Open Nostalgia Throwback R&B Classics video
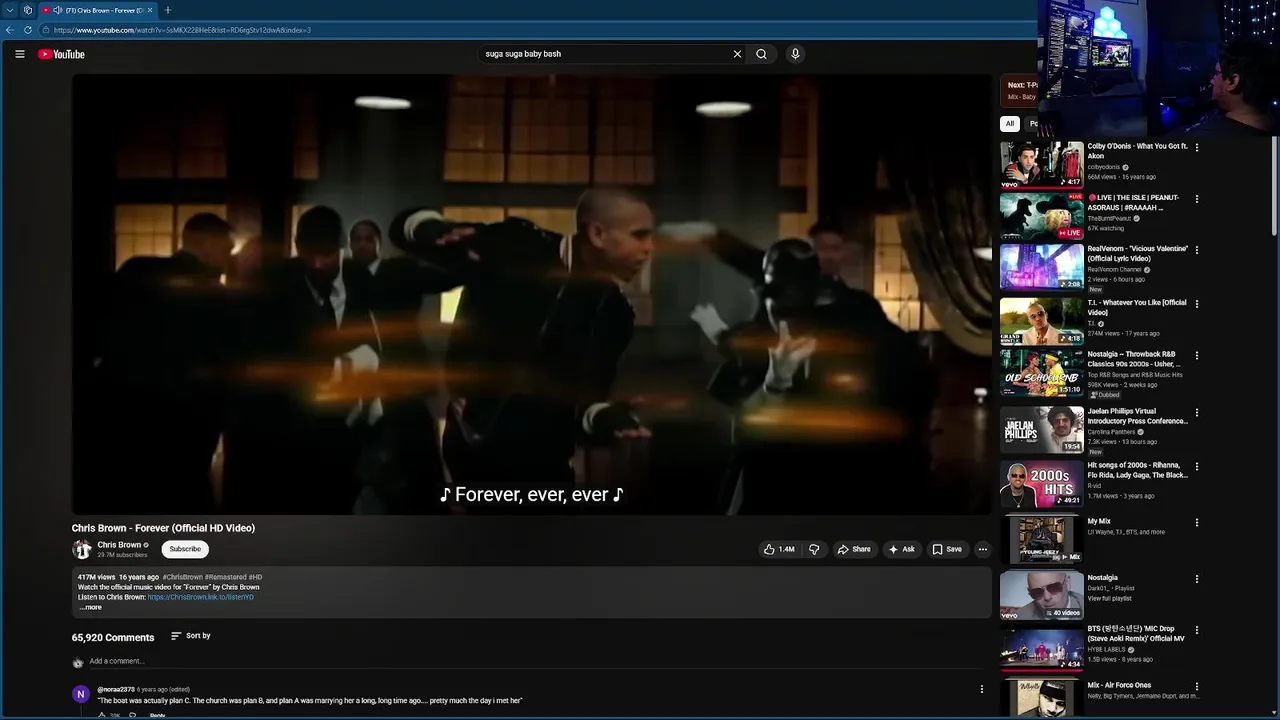This screenshot has height=720, width=1280. click(x=1041, y=372)
